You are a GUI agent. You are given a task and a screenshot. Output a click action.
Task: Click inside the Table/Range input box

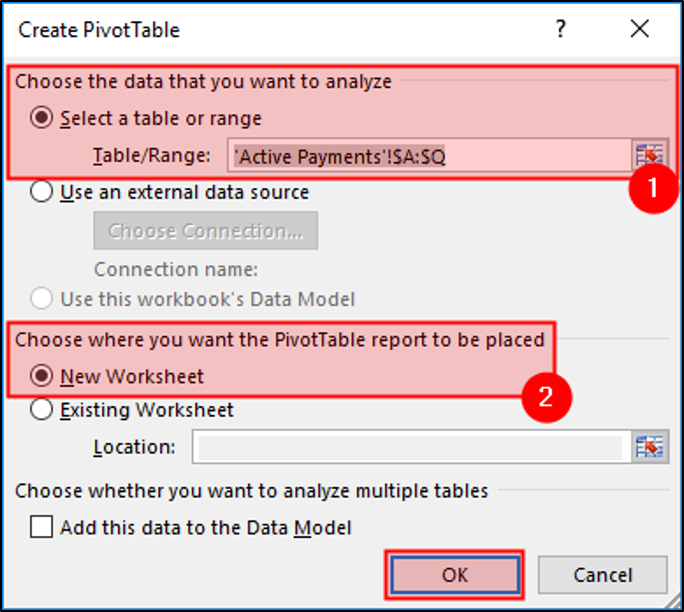click(x=429, y=155)
